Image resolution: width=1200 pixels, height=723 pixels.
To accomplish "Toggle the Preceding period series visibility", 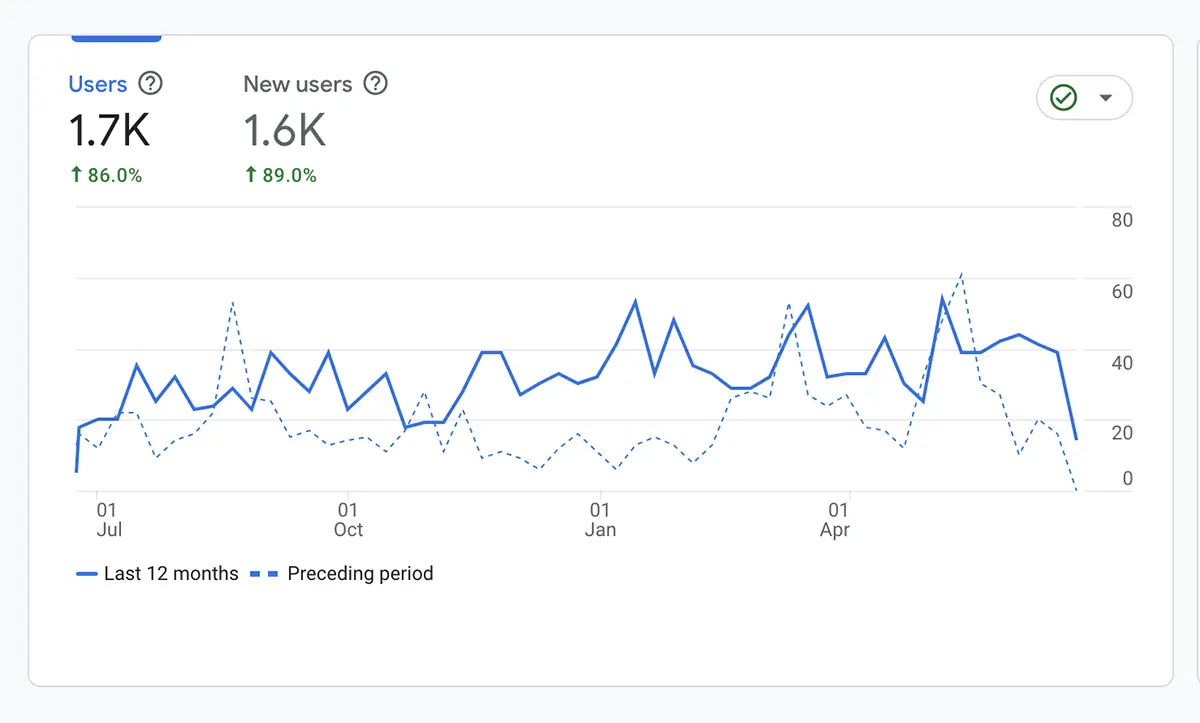I will click(360, 573).
